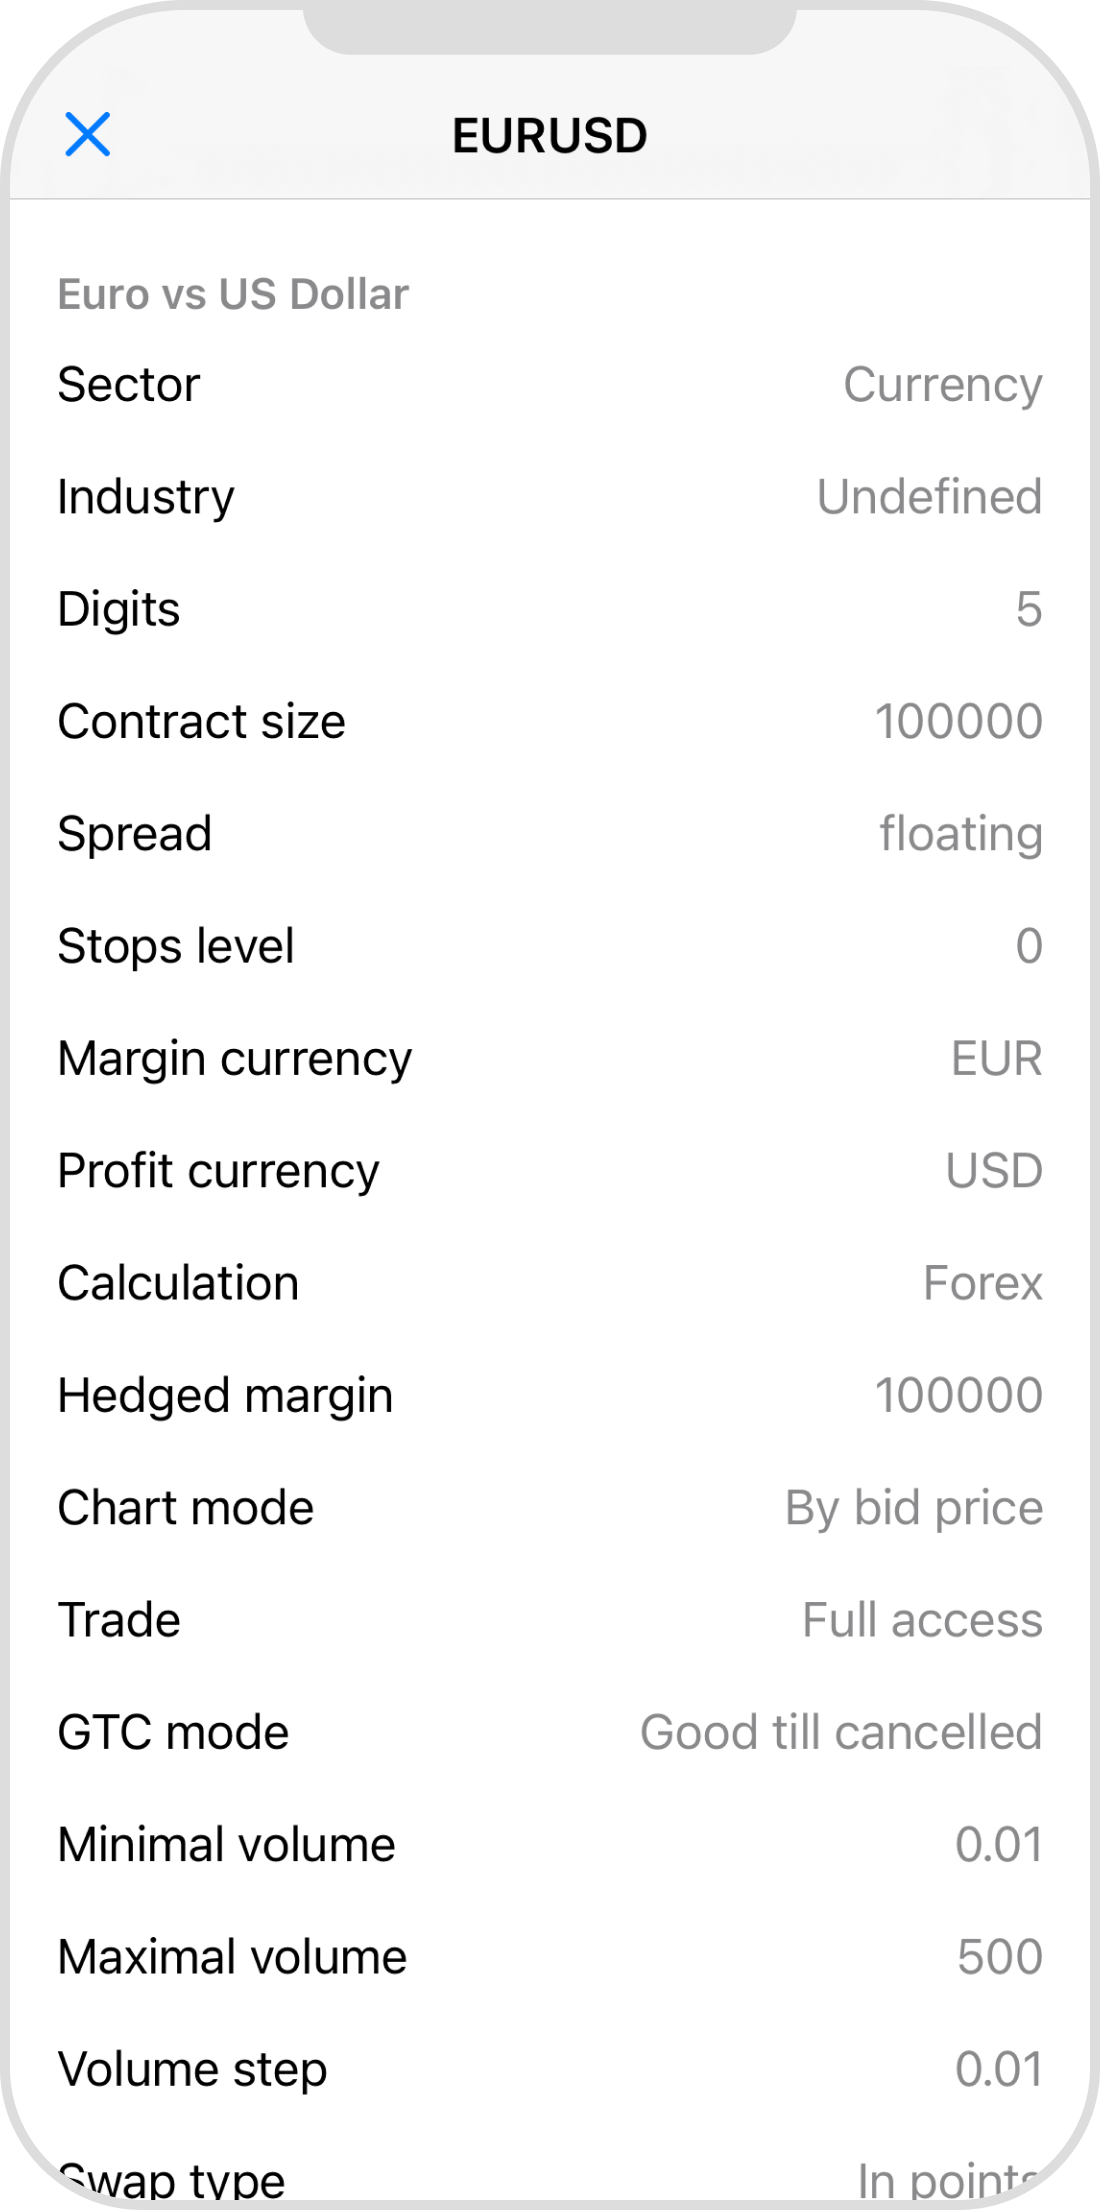This screenshot has width=1100, height=2210.
Task: Close the EURUSD symbol details screen
Action: point(88,134)
